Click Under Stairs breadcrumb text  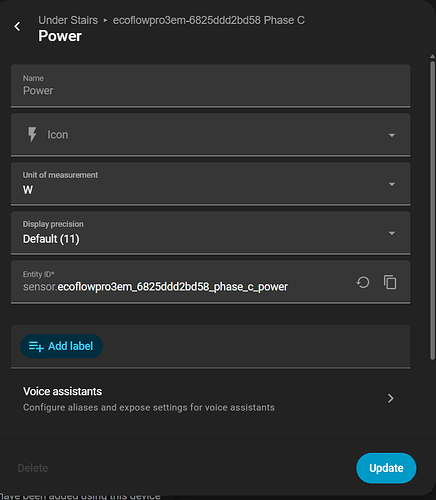pos(68,20)
